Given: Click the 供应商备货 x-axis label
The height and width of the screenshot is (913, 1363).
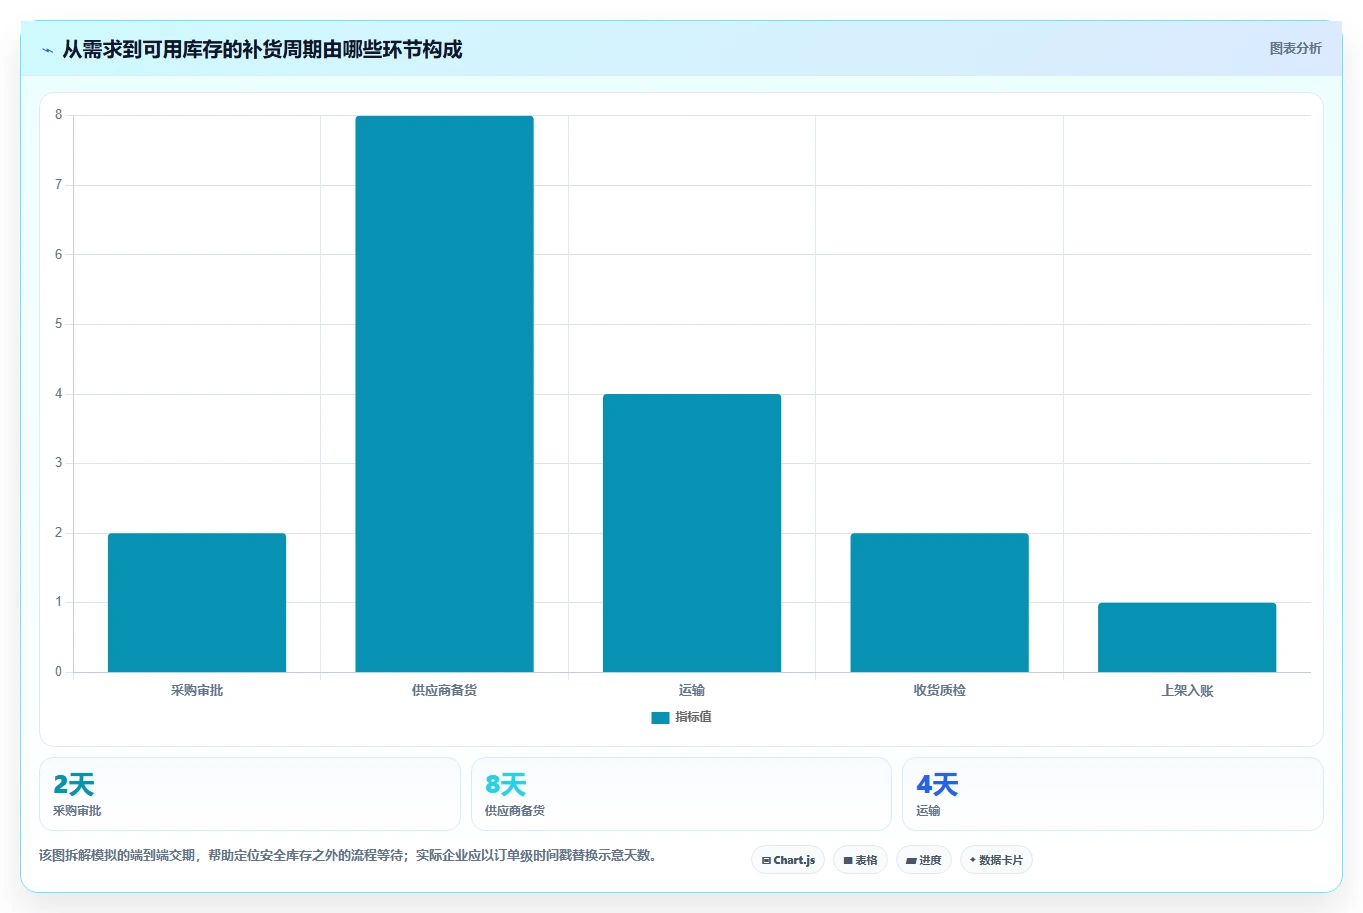Looking at the screenshot, I should tap(444, 690).
